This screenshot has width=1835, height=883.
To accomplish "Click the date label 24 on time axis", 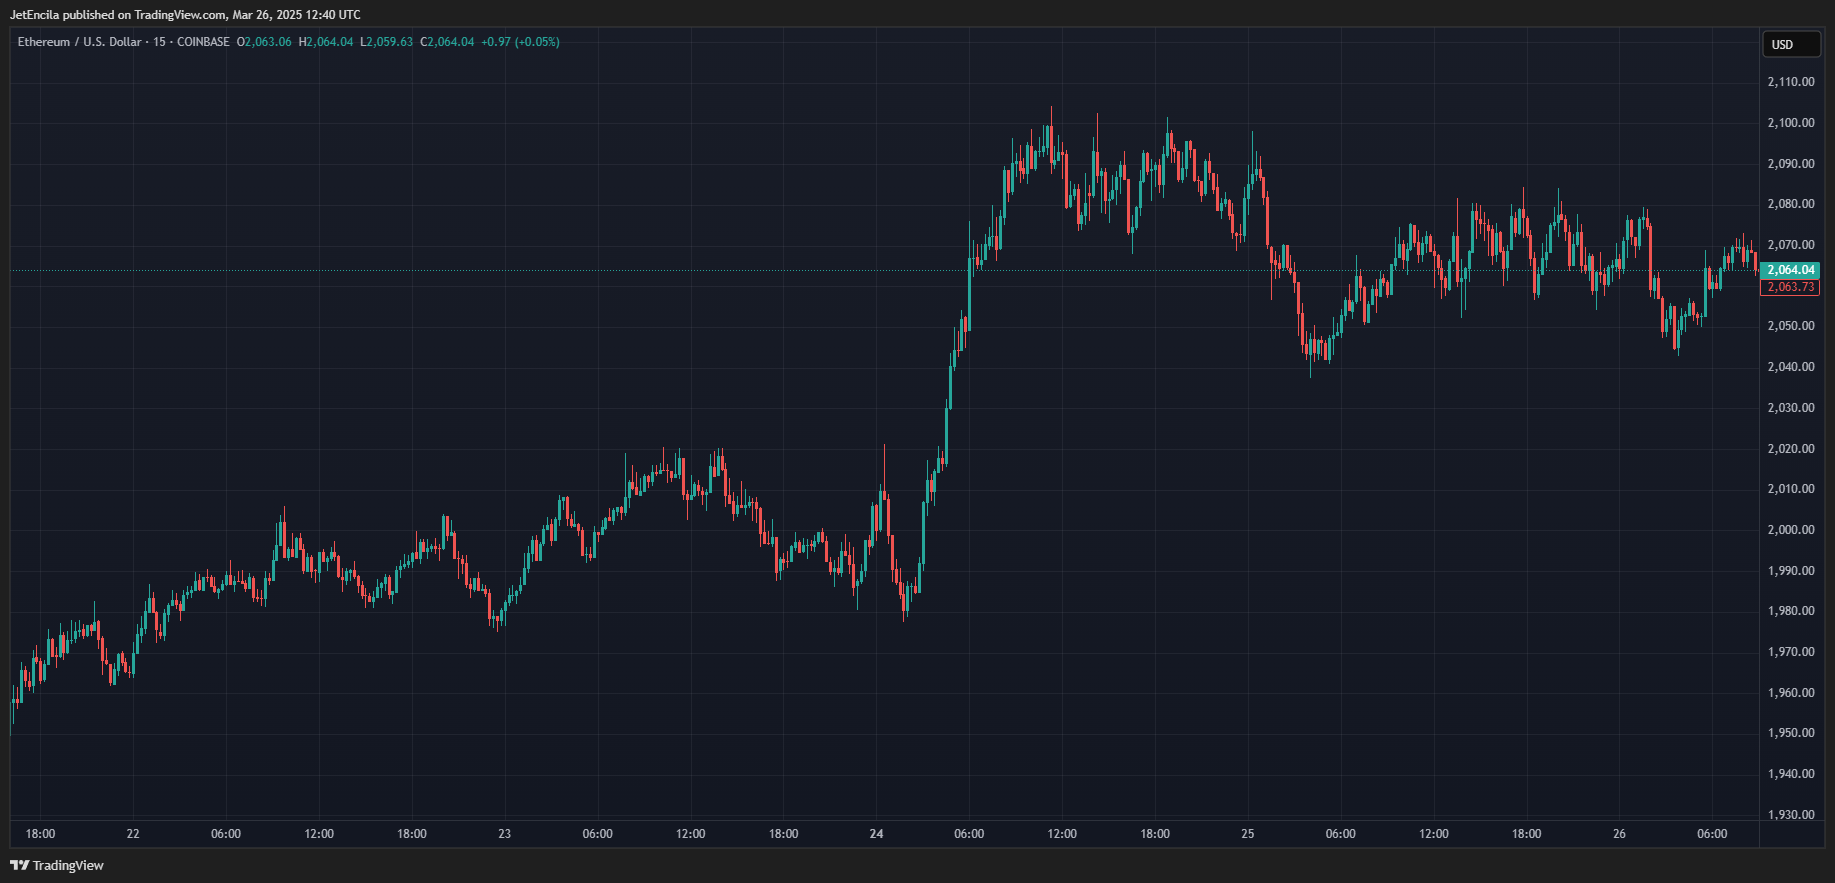I will [876, 834].
